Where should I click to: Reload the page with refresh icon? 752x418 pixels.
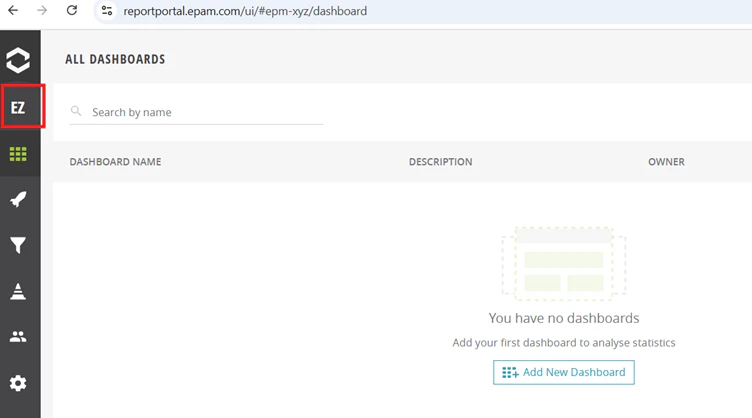[x=72, y=10]
